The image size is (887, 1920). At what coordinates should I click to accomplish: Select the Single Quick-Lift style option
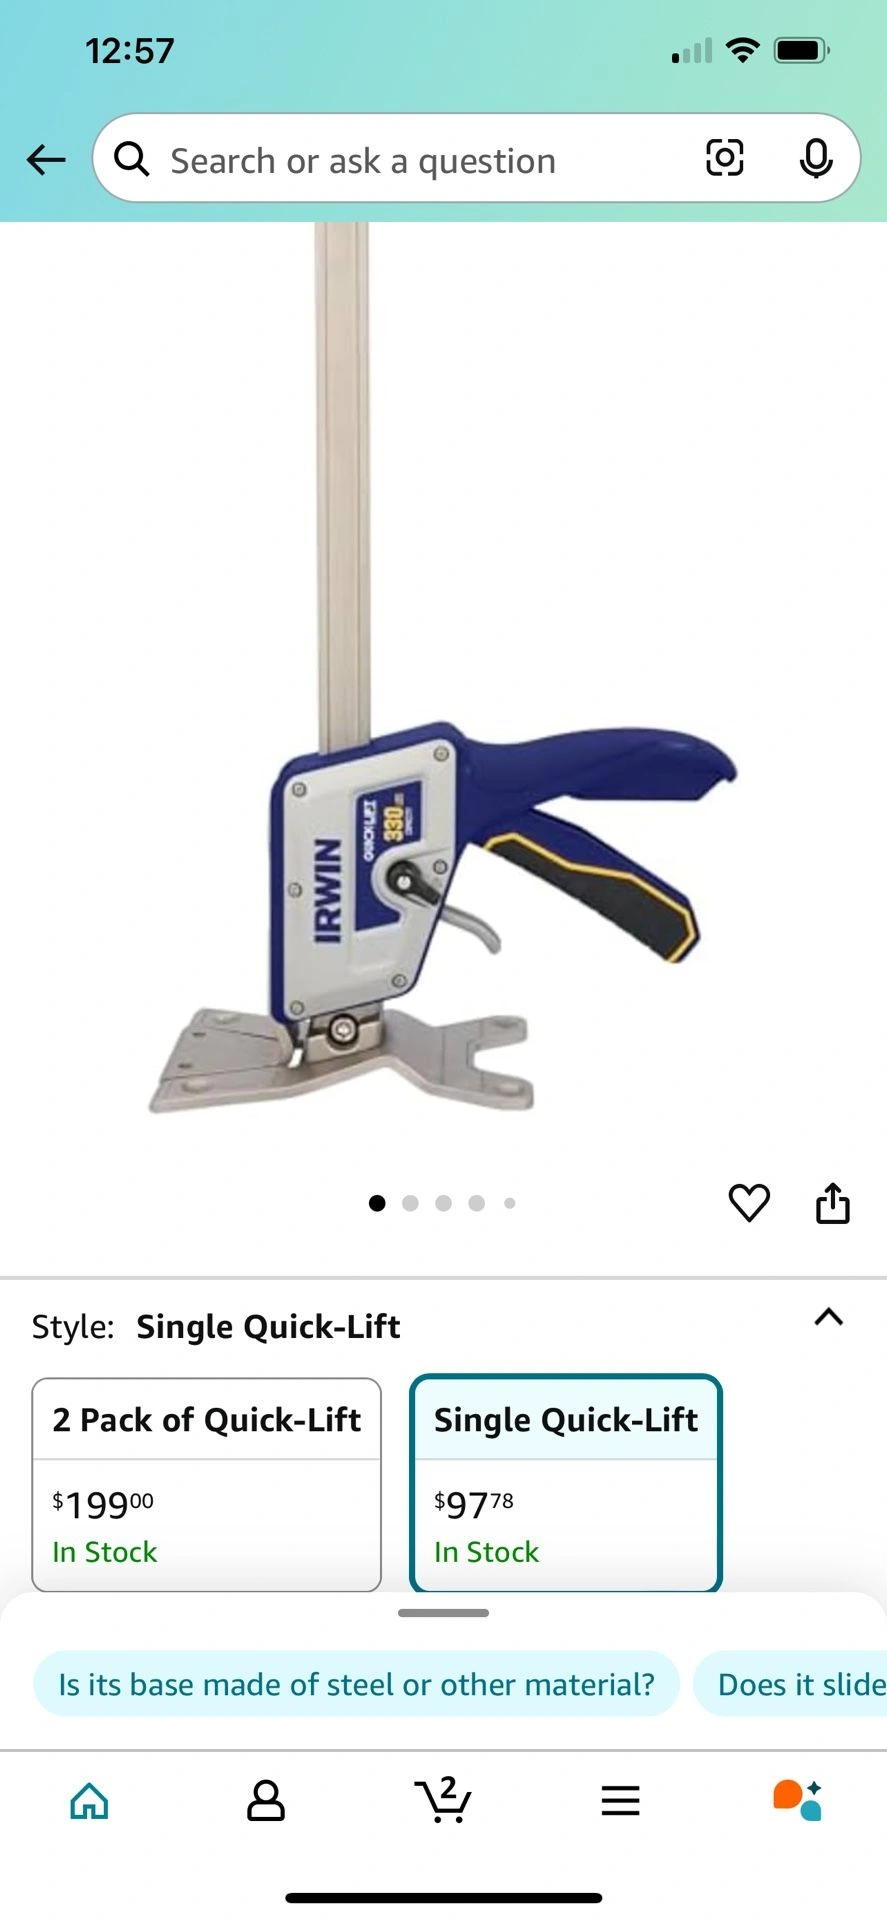(x=566, y=1484)
